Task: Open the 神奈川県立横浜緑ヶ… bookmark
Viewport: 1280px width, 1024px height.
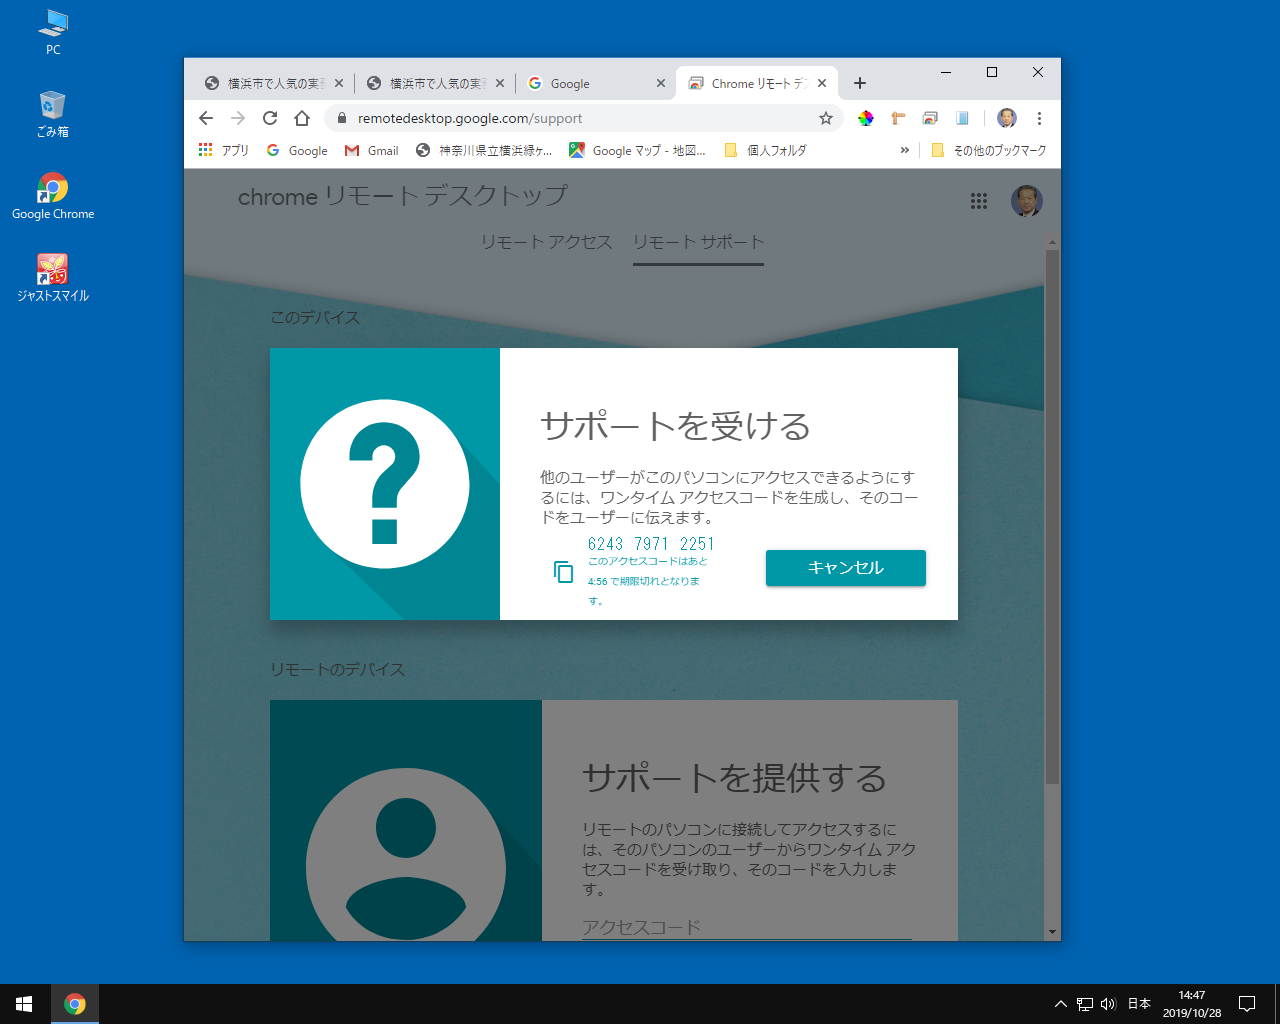Action: 484,150
